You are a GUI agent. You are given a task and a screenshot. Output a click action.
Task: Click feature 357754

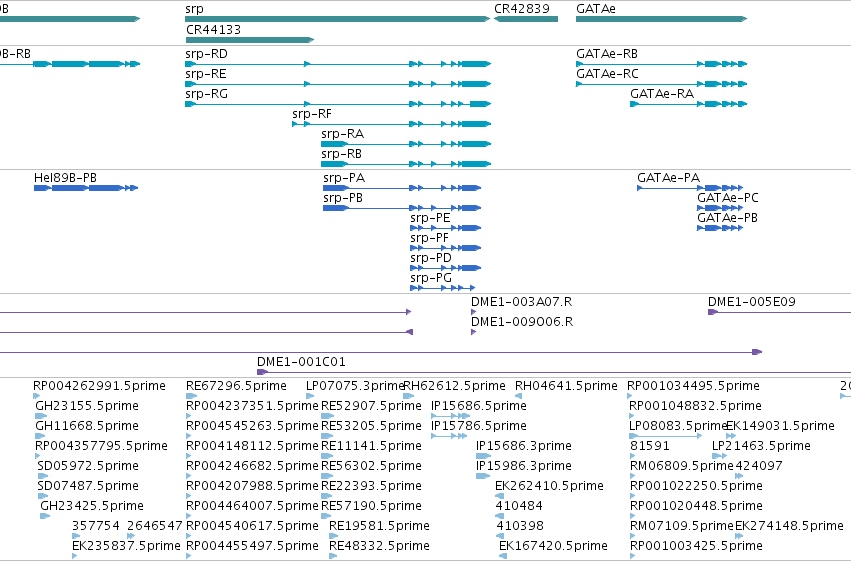pos(77,537)
